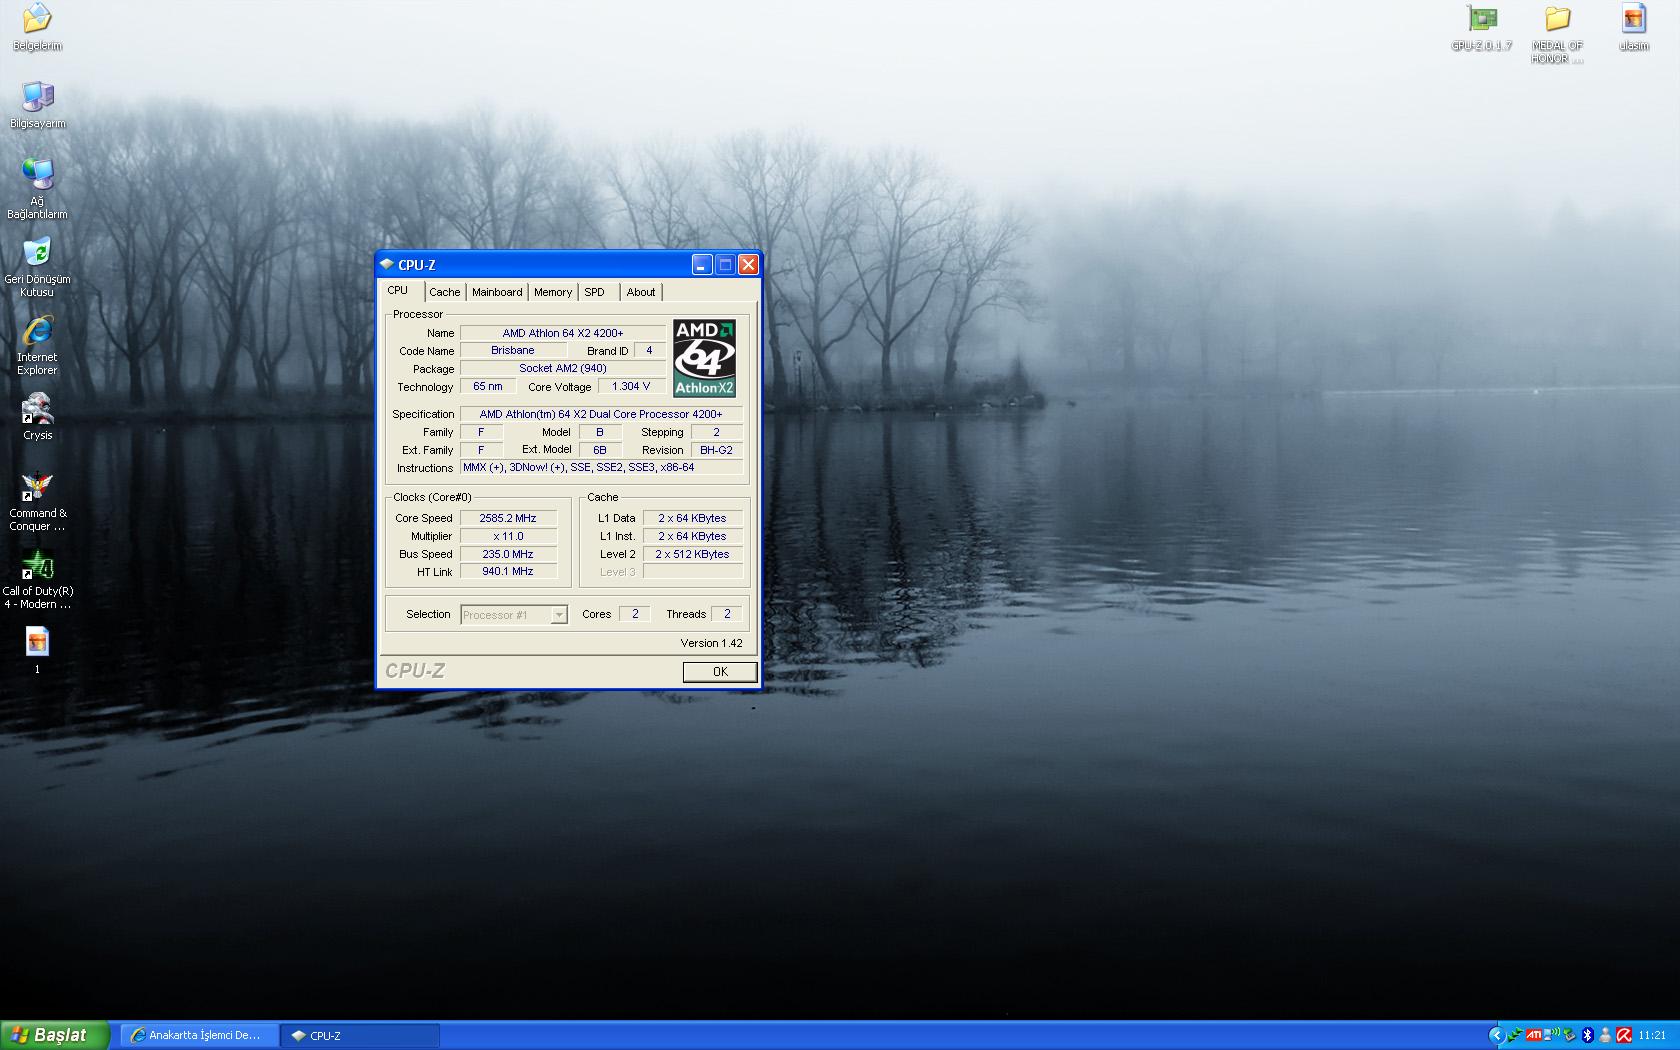This screenshot has width=1680, height=1050.
Task: Click the Specification field text
Action: pyautogui.click(x=601, y=414)
